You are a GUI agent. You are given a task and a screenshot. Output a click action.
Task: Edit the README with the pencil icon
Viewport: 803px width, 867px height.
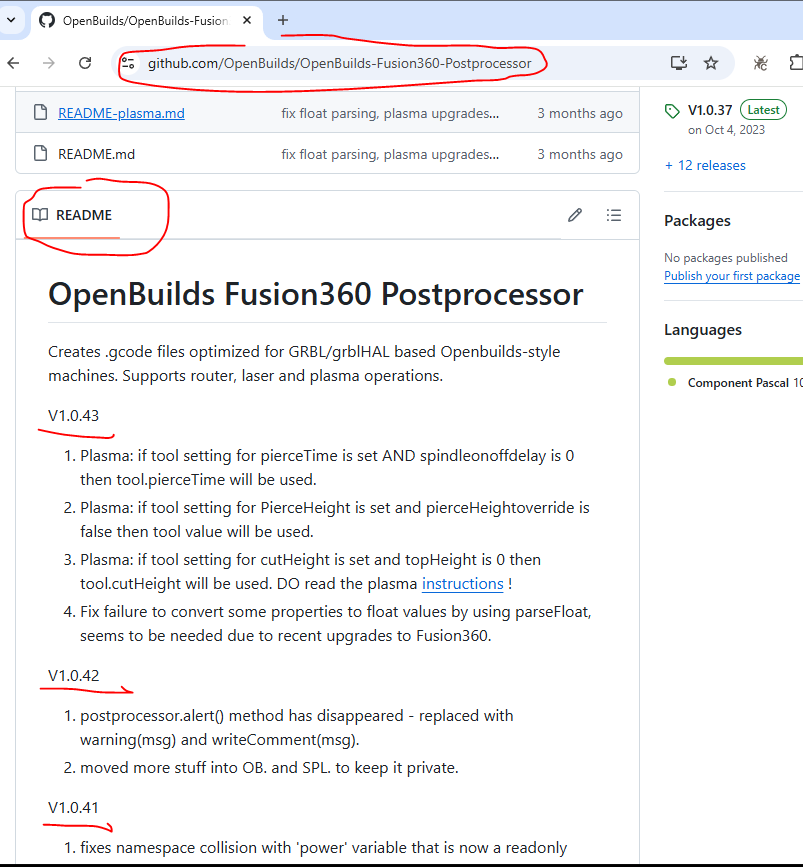click(x=575, y=215)
